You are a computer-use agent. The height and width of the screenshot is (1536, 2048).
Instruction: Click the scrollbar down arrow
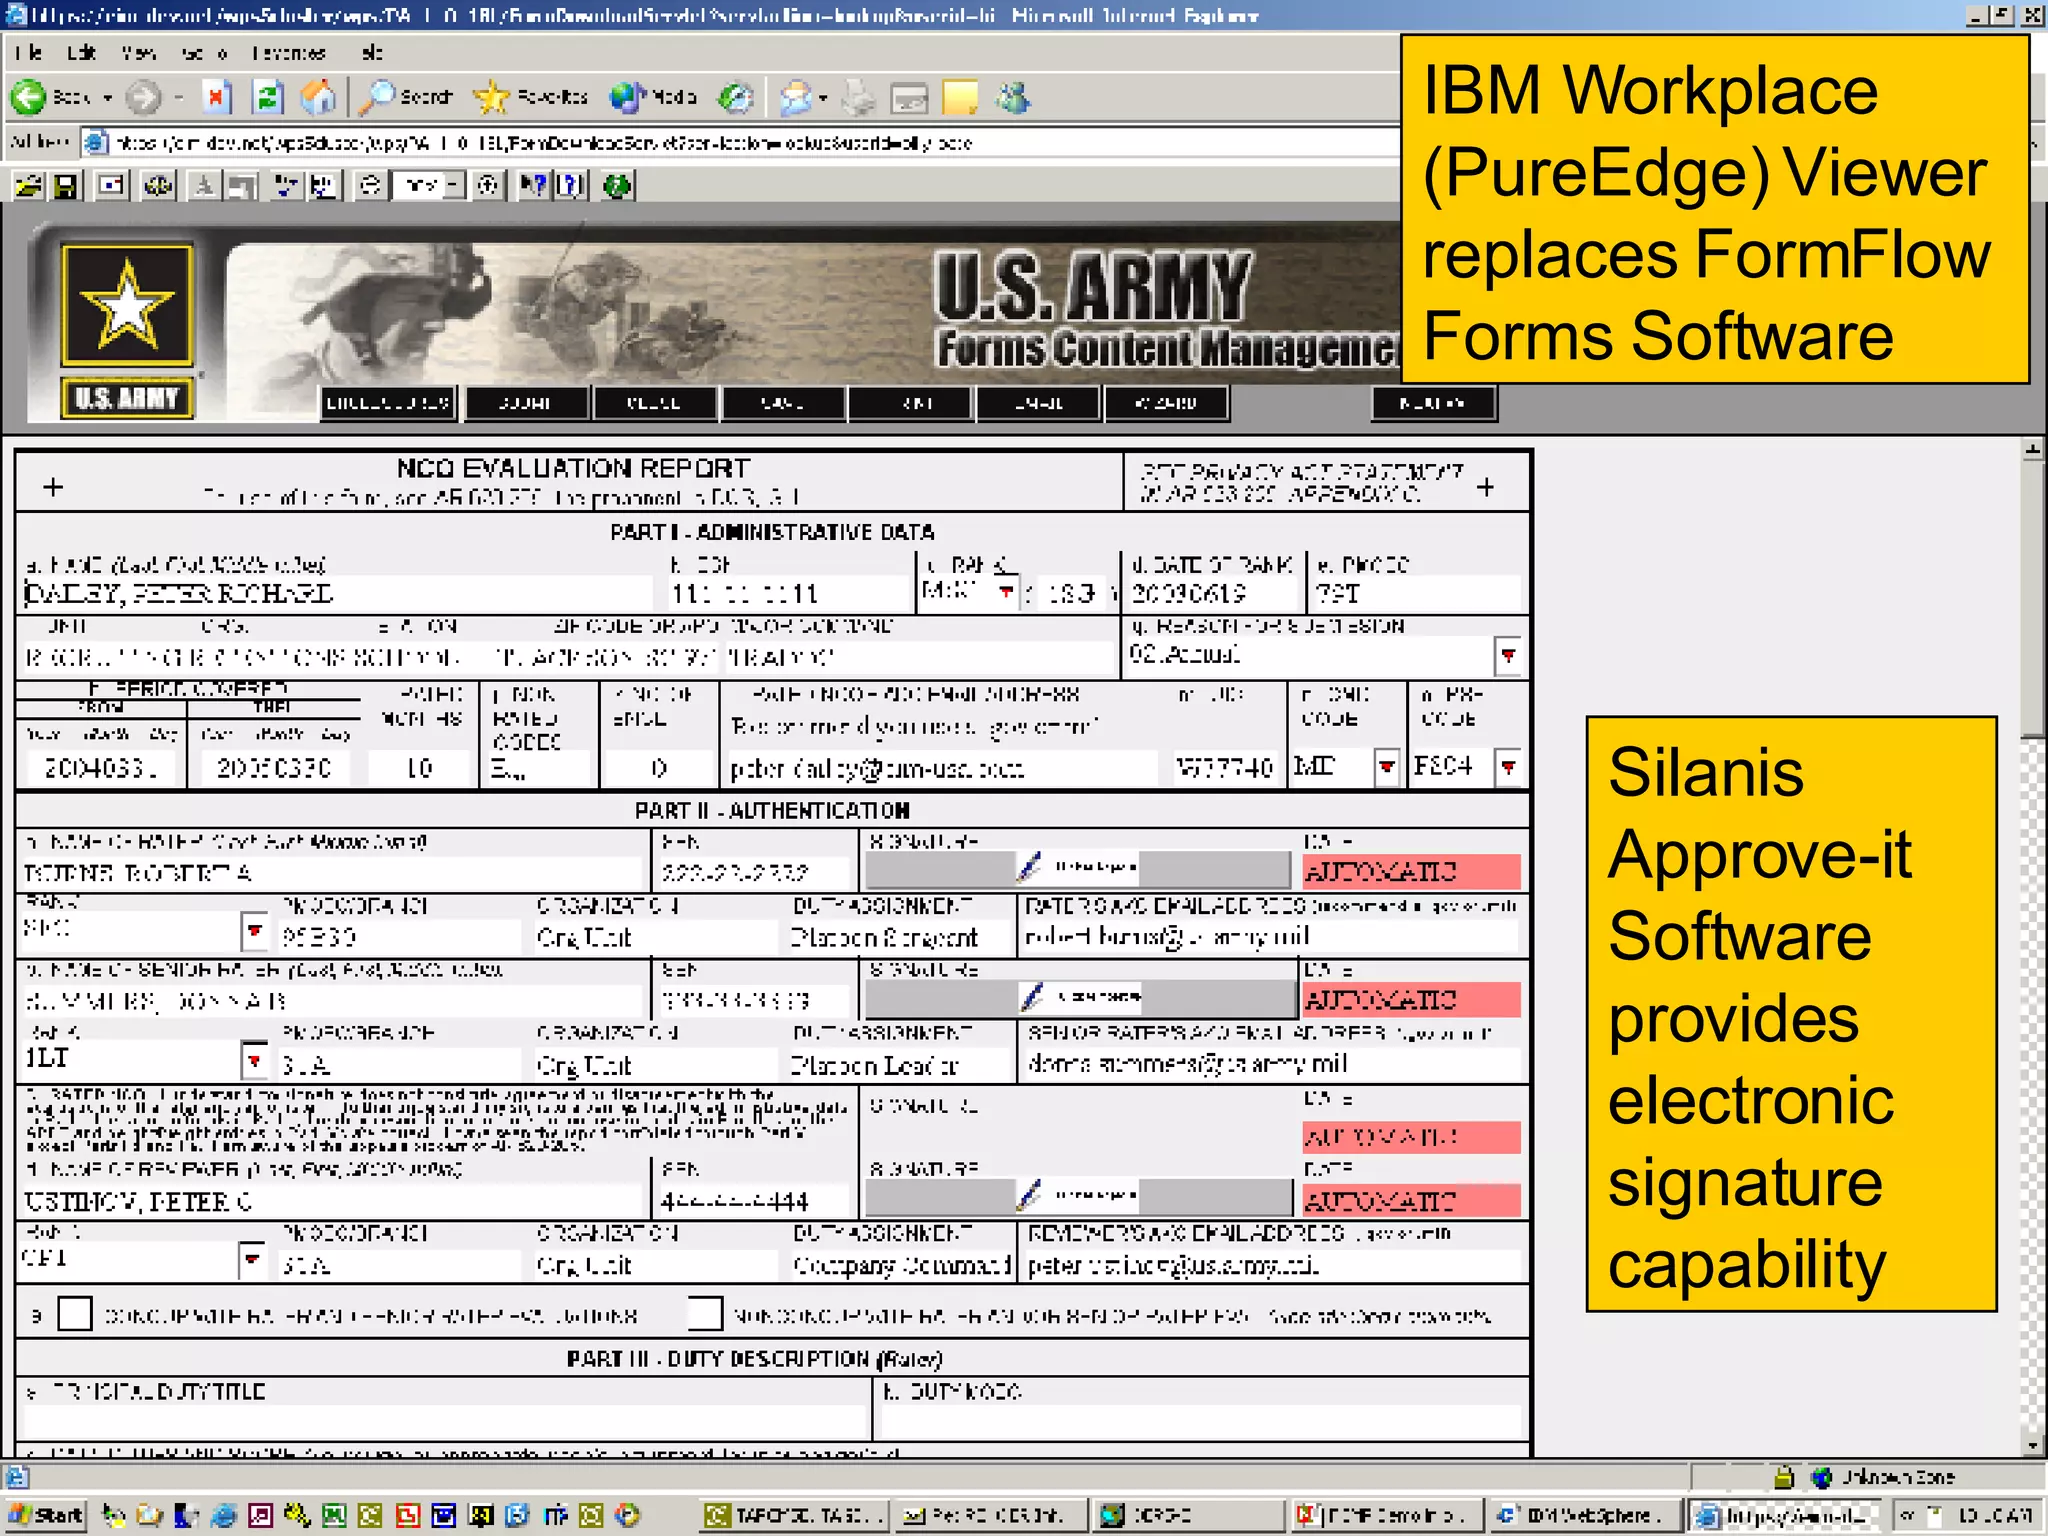pyautogui.click(x=2032, y=1445)
